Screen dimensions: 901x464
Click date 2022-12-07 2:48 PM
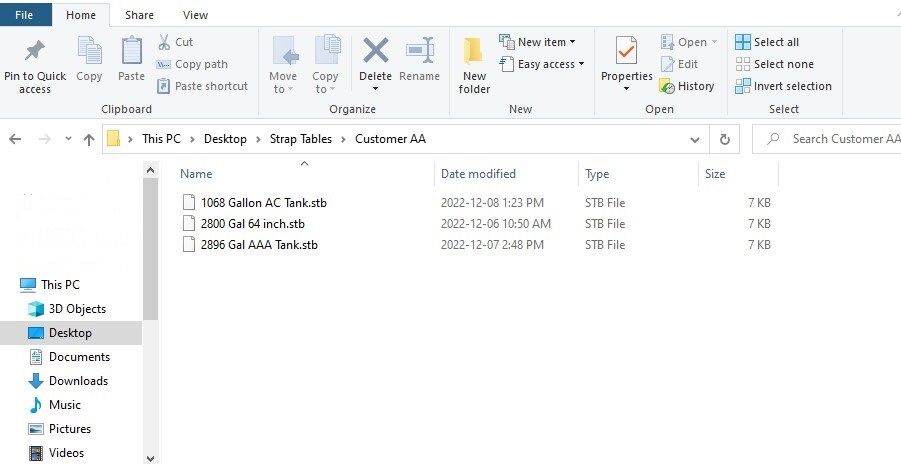492,245
